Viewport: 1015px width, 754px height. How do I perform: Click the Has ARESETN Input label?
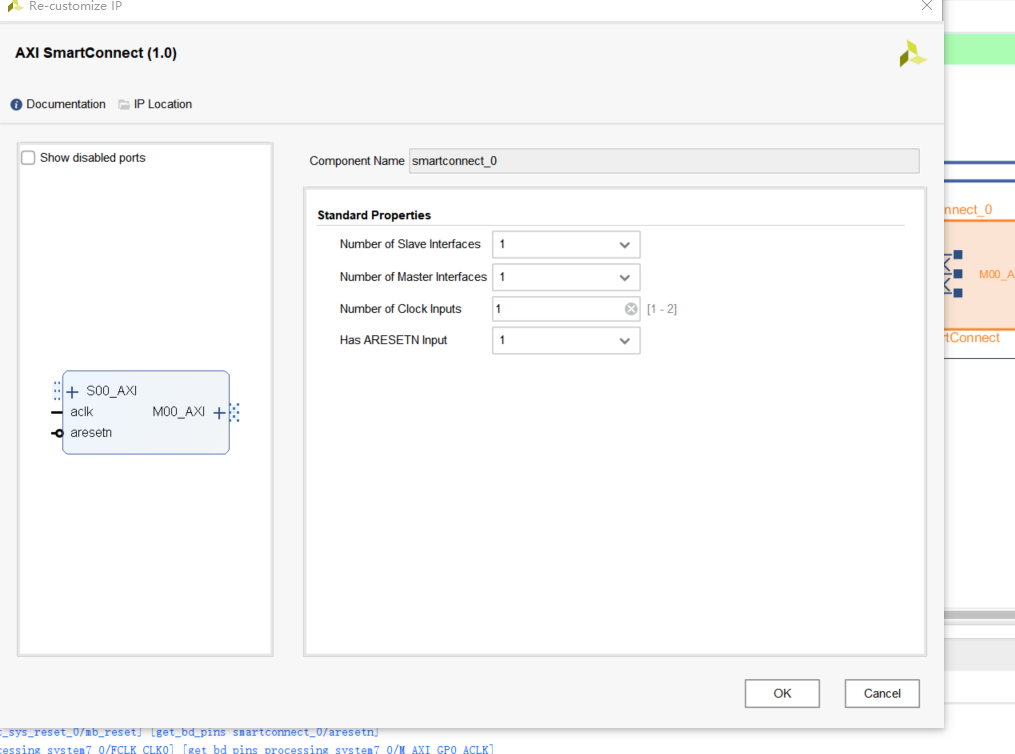tap(393, 340)
